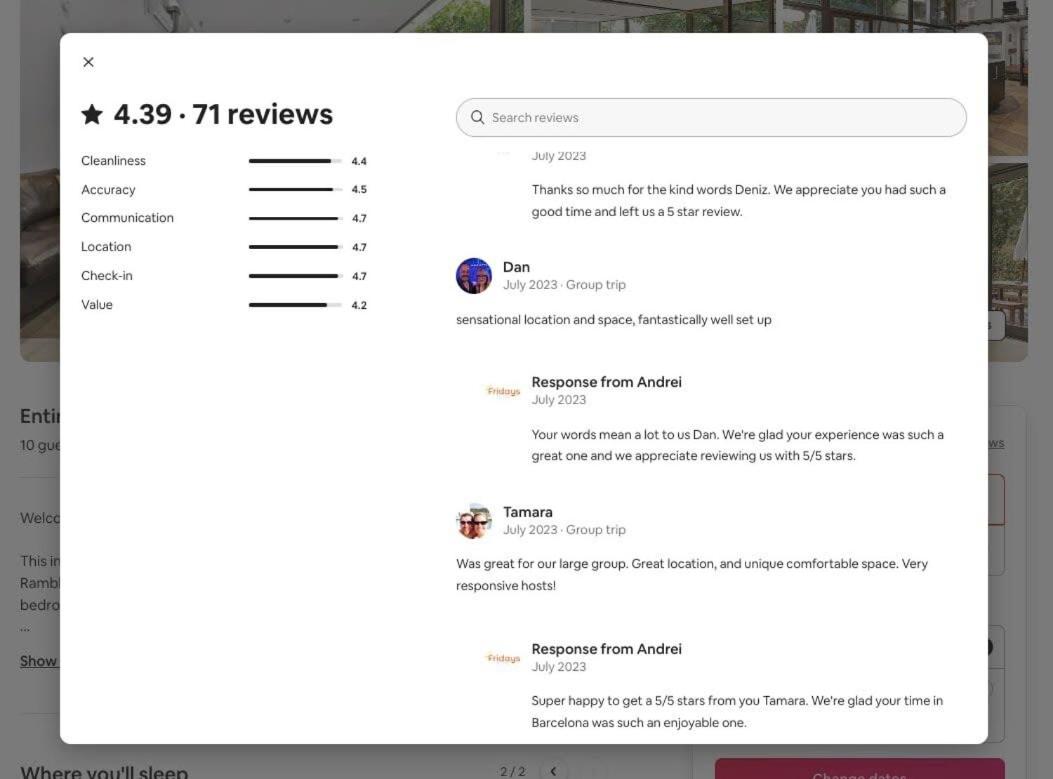Open Dan's profile avatar

473,276
